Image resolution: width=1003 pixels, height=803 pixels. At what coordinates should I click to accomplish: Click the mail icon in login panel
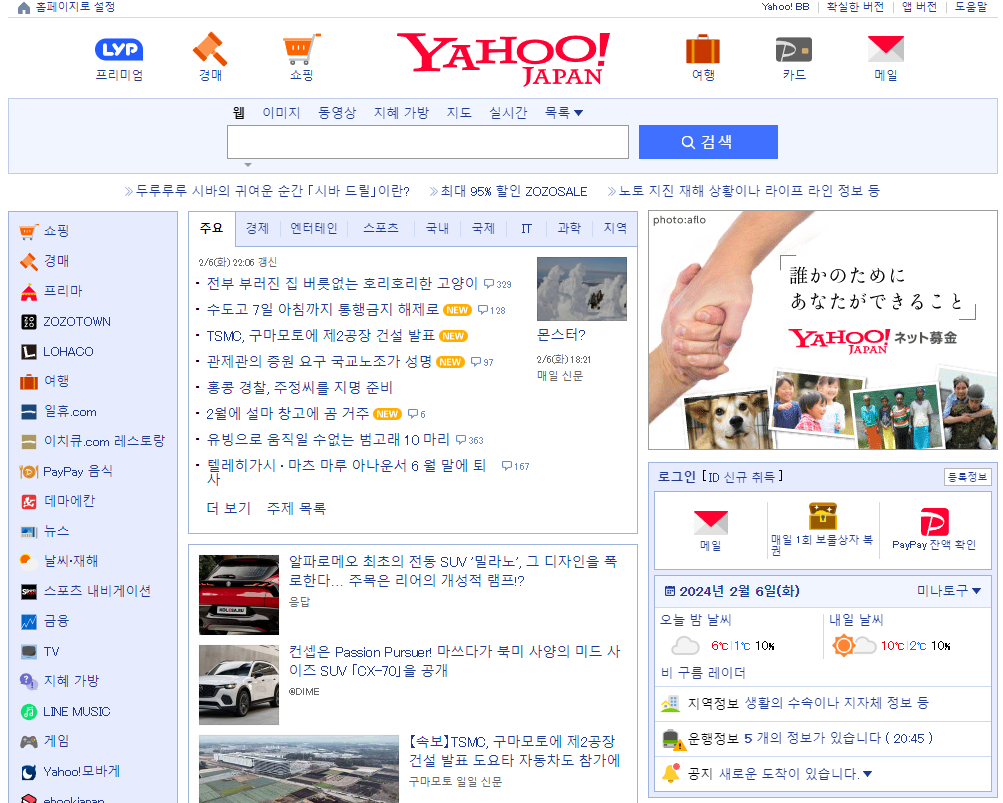pyautogui.click(x=710, y=523)
